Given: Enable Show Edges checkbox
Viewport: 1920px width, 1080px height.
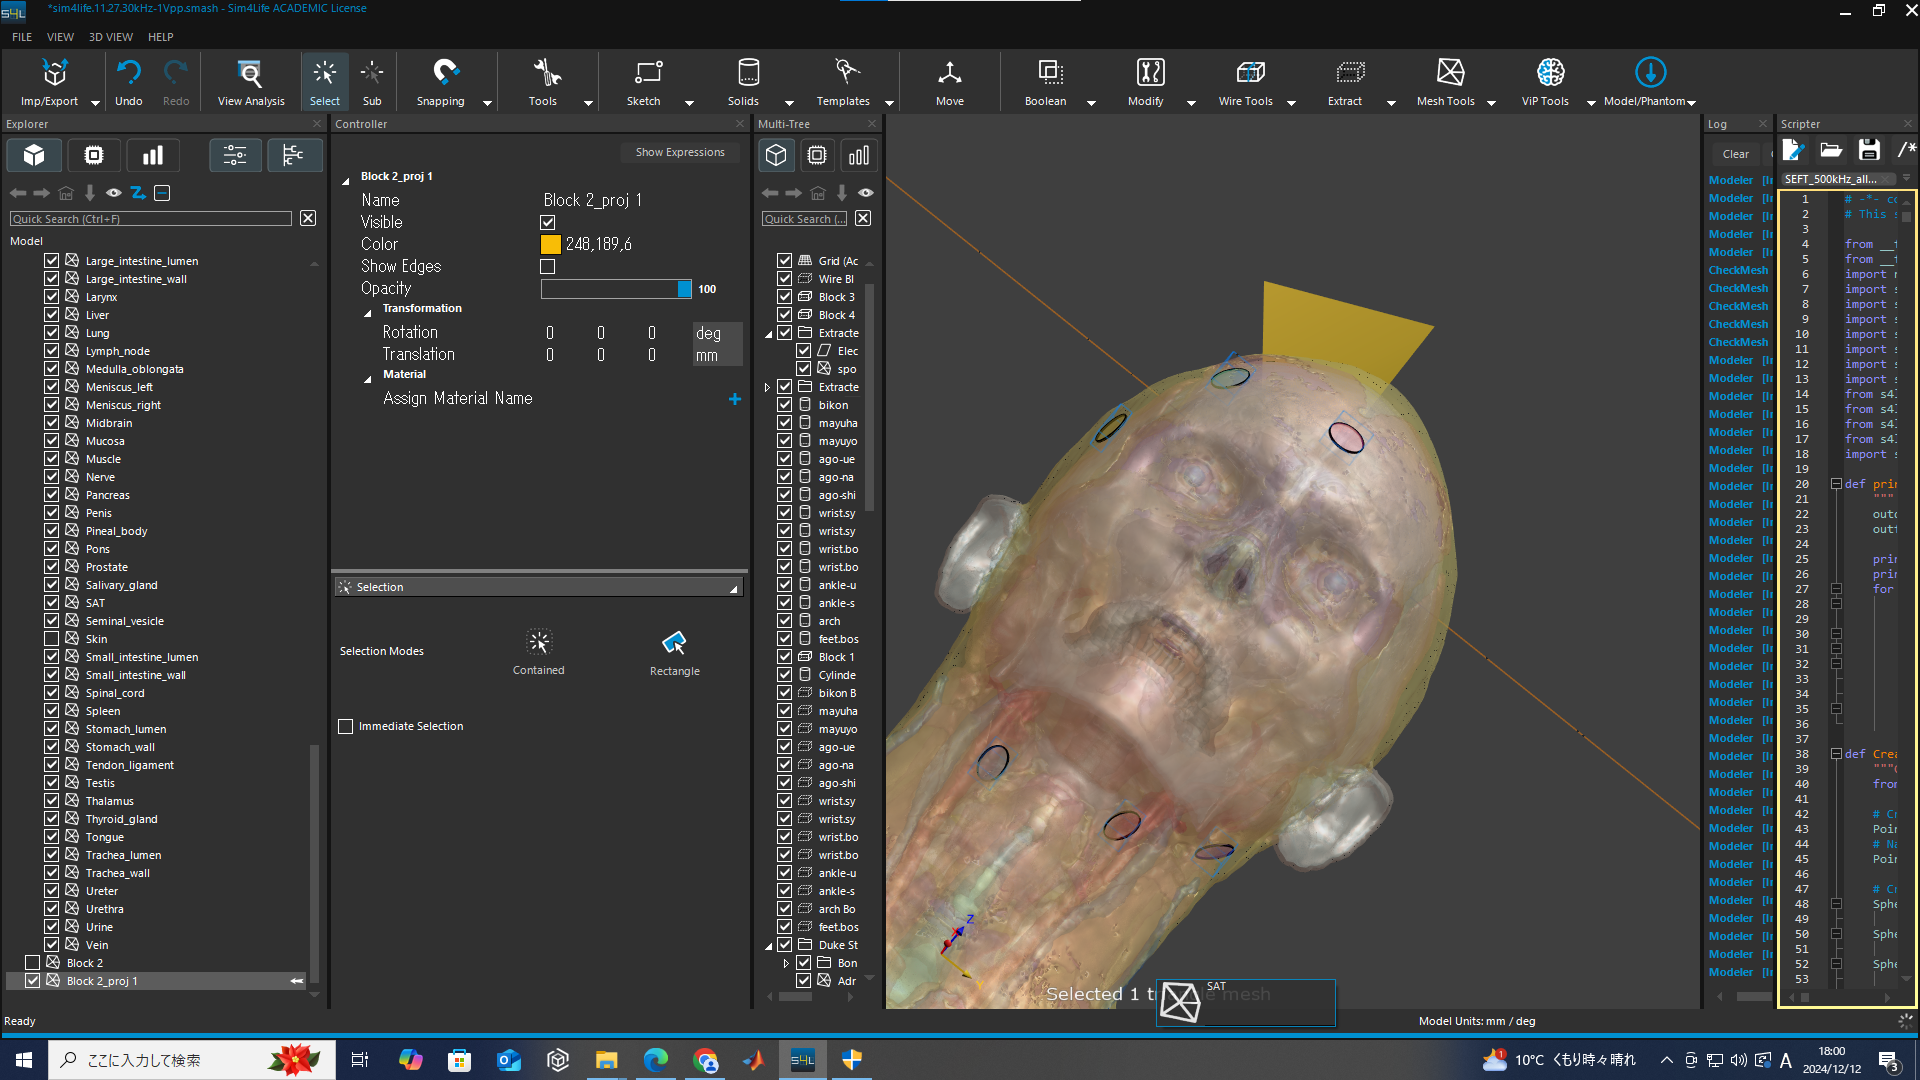Looking at the screenshot, I should (x=548, y=266).
